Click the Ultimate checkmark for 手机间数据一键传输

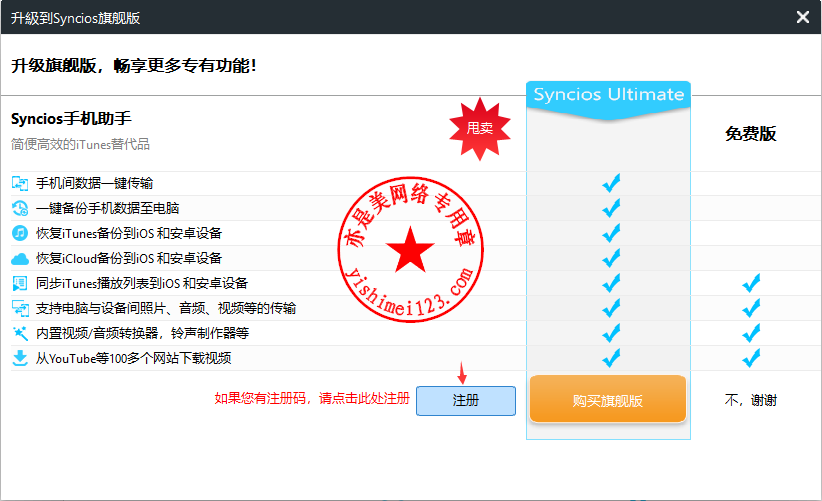tap(611, 183)
